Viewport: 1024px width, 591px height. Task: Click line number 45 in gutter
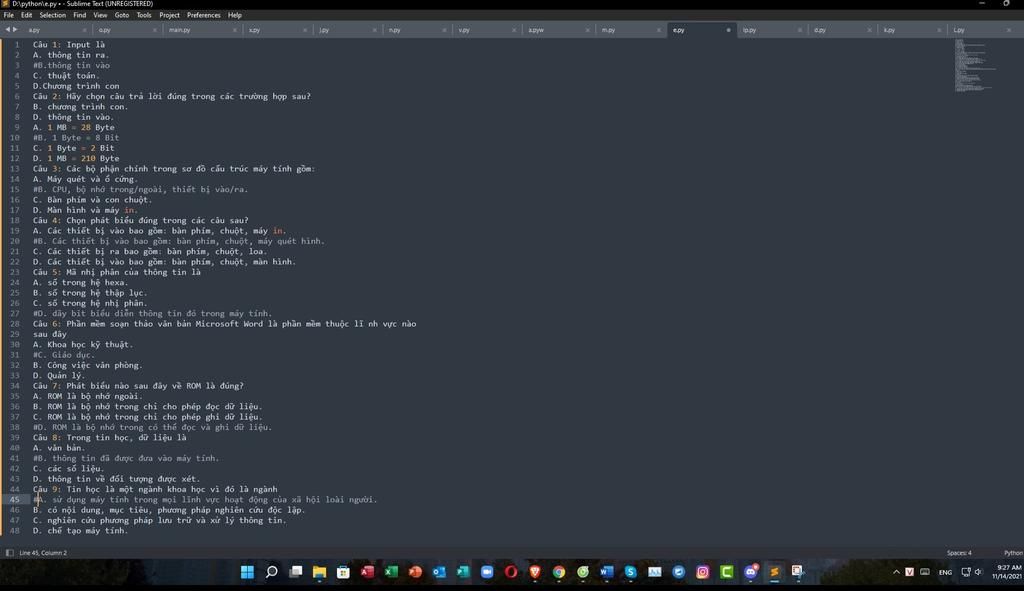point(14,500)
